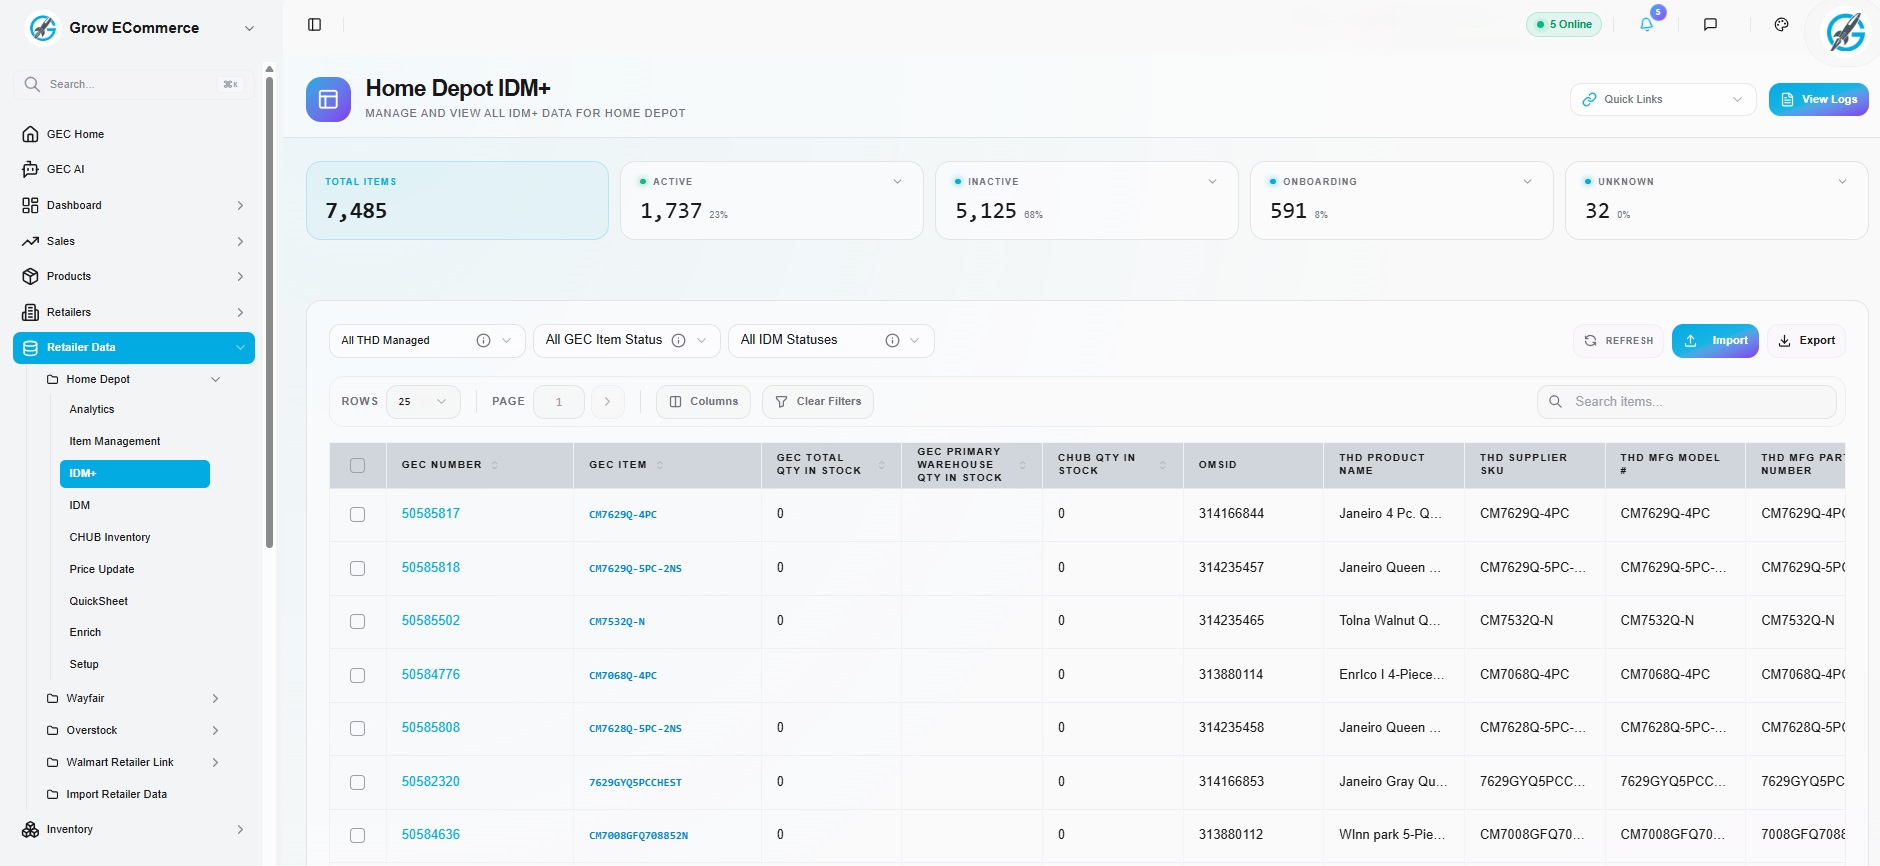Open the Rows per page dropdown
The height and width of the screenshot is (866, 1880).
pyautogui.click(x=423, y=401)
